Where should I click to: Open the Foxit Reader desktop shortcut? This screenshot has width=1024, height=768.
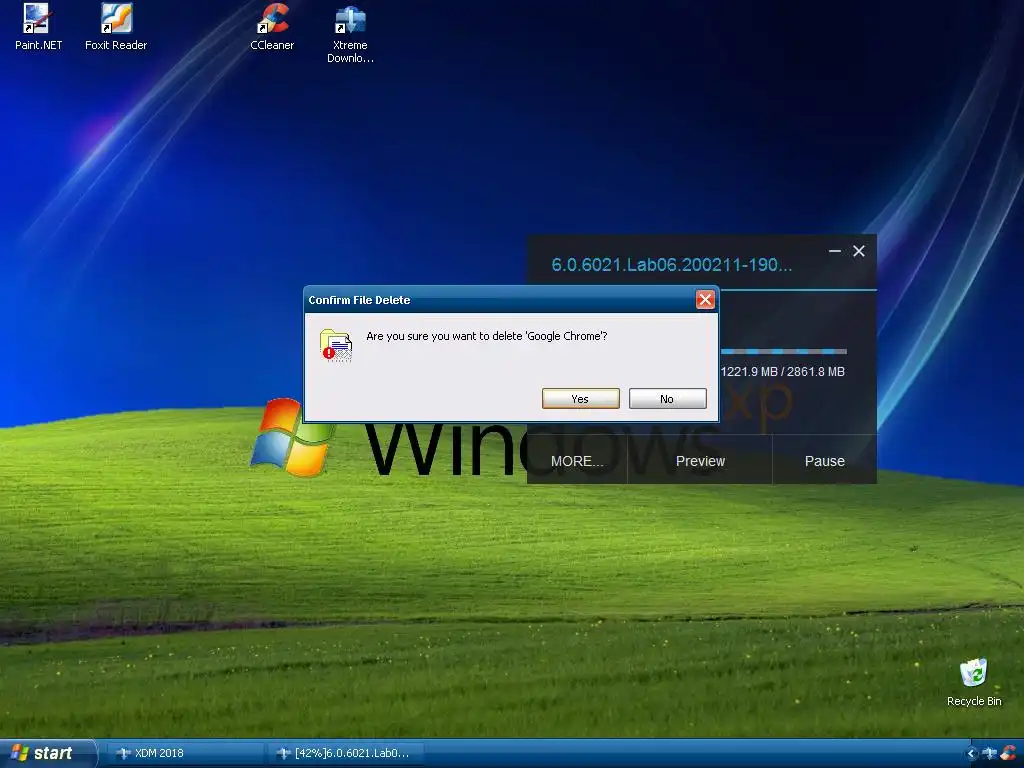(x=116, y=26)
